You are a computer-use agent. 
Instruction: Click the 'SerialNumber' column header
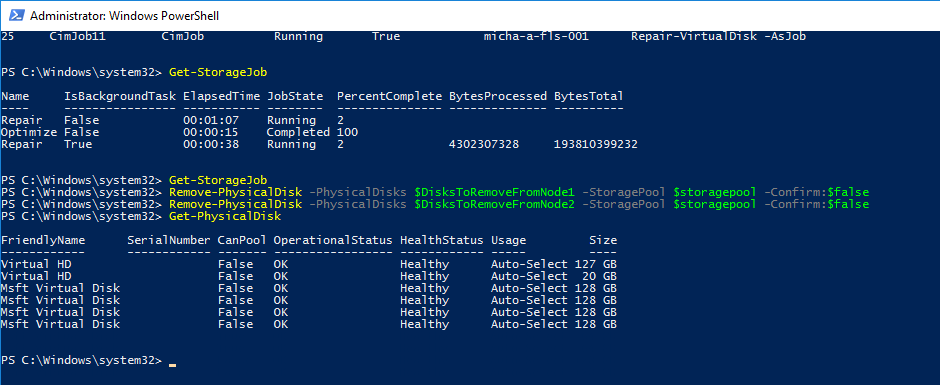169,240
